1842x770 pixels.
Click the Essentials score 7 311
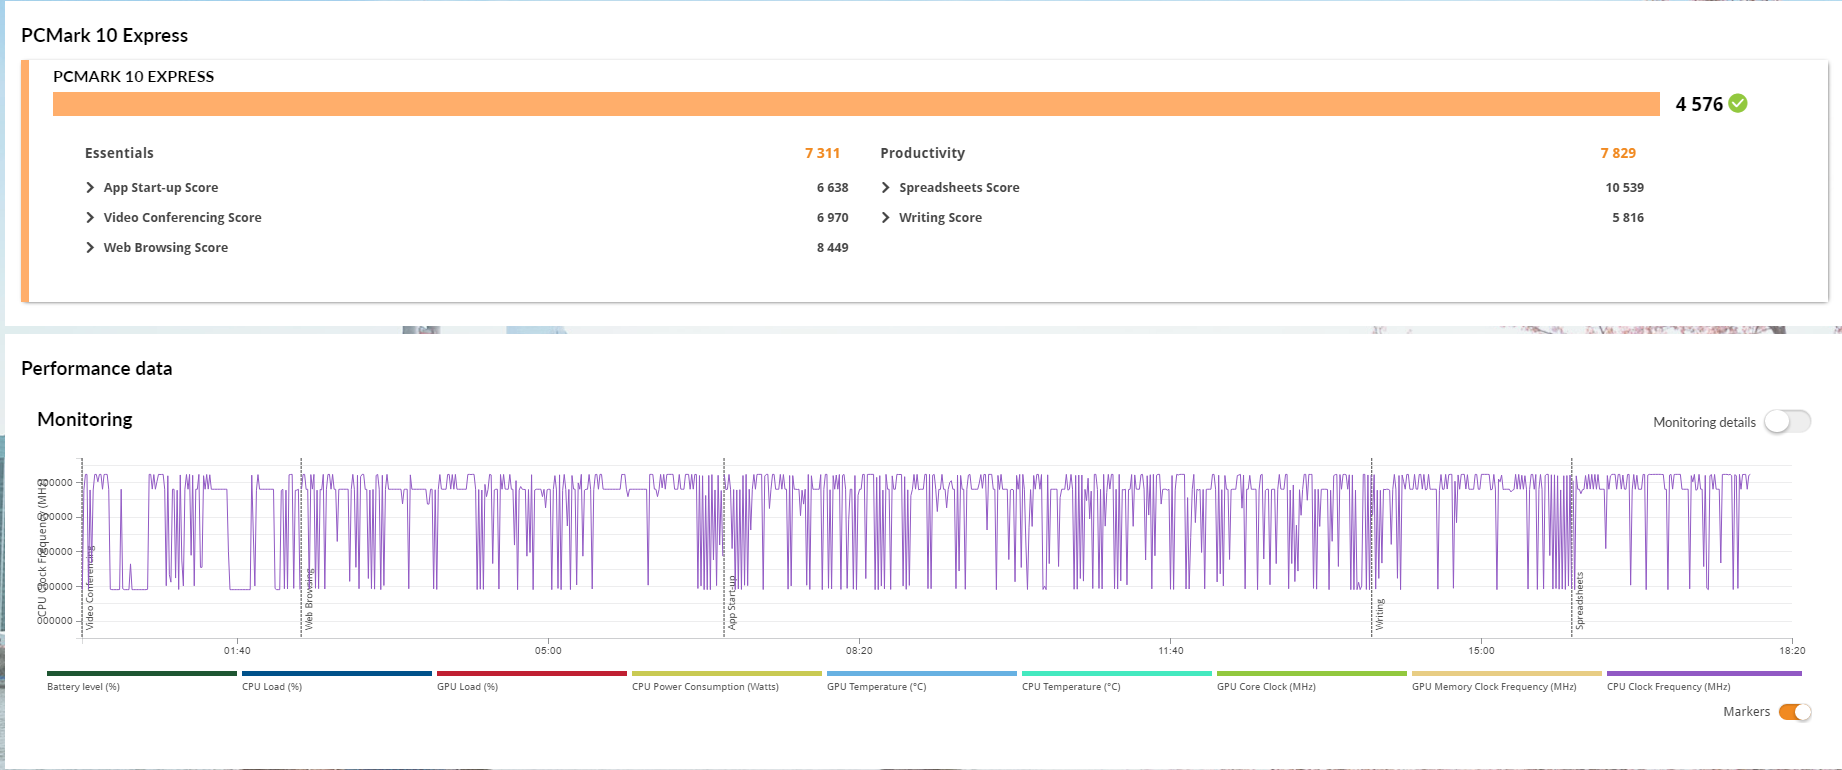pos(822,153)
